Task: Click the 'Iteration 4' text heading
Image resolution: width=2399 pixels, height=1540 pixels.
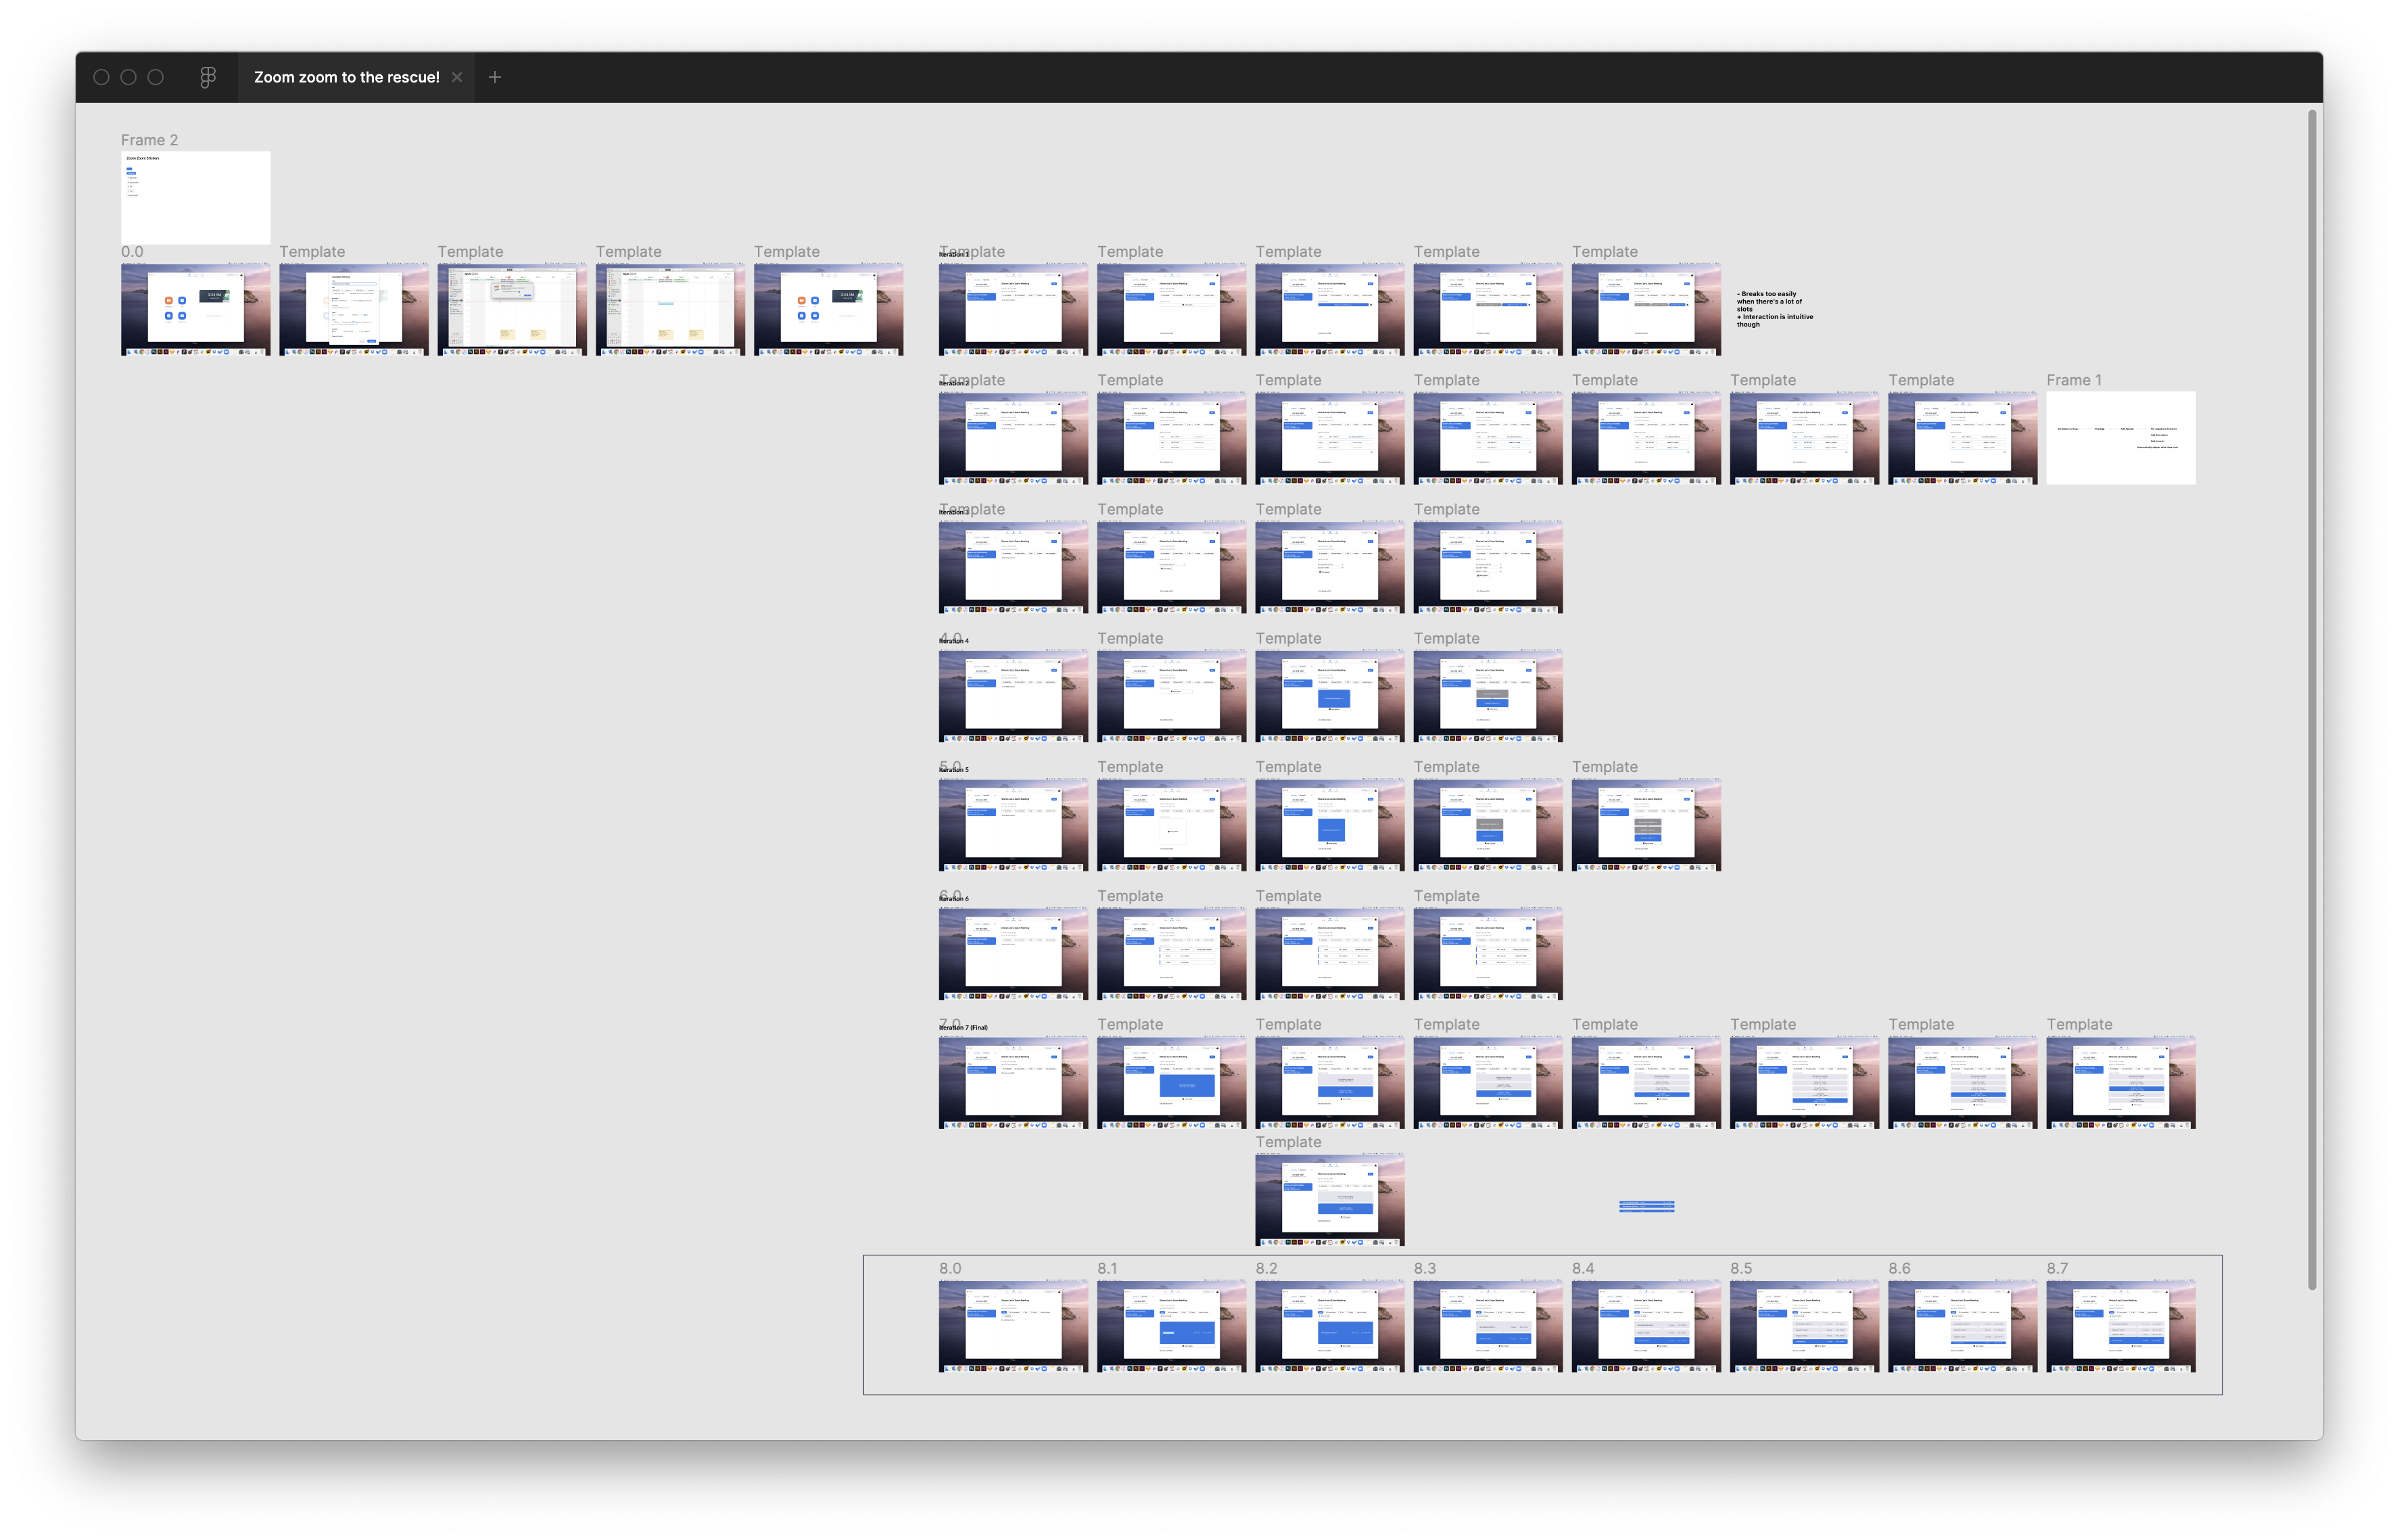Action: coord(957,641)
